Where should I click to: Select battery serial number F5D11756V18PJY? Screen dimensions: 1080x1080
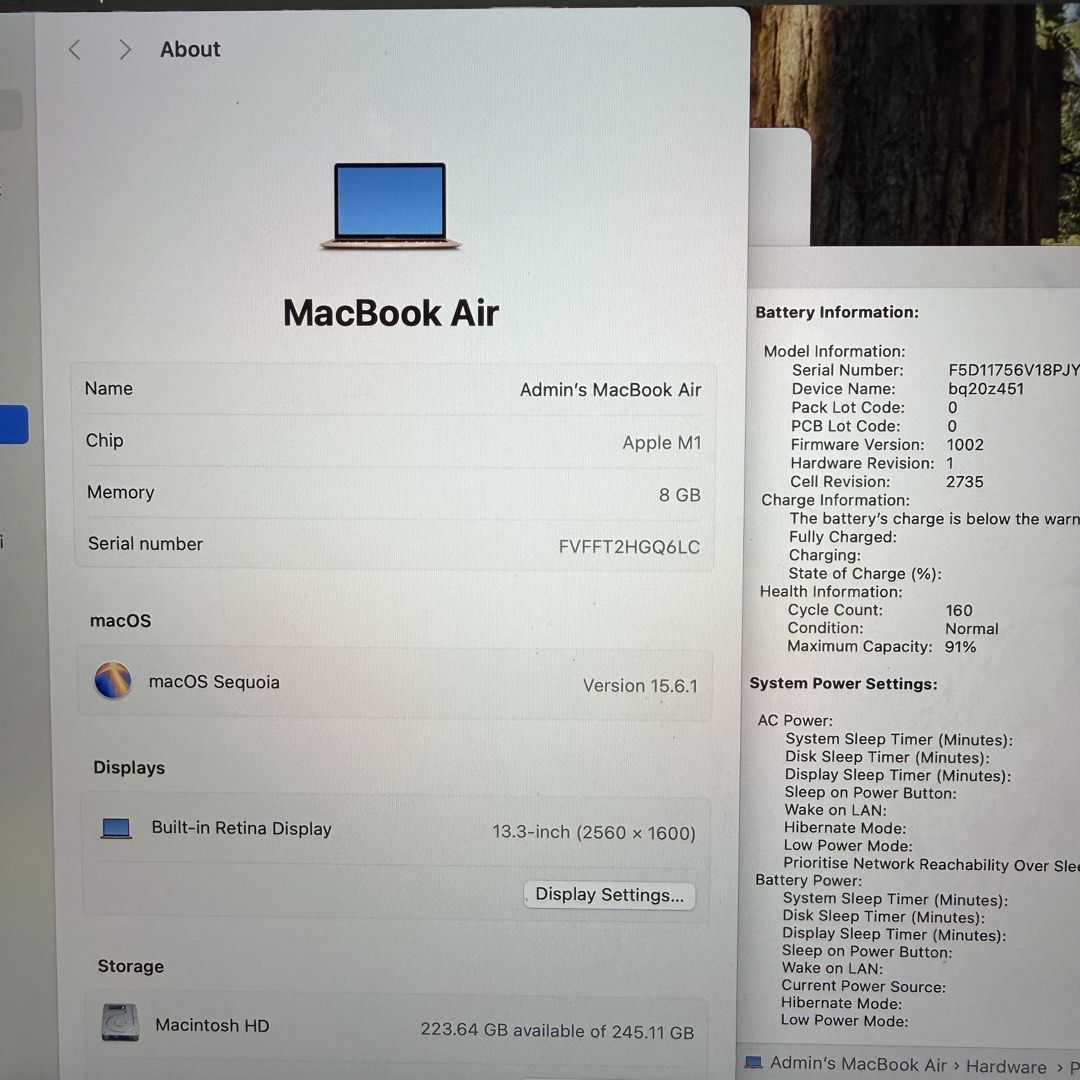[x=1013, y=370]
